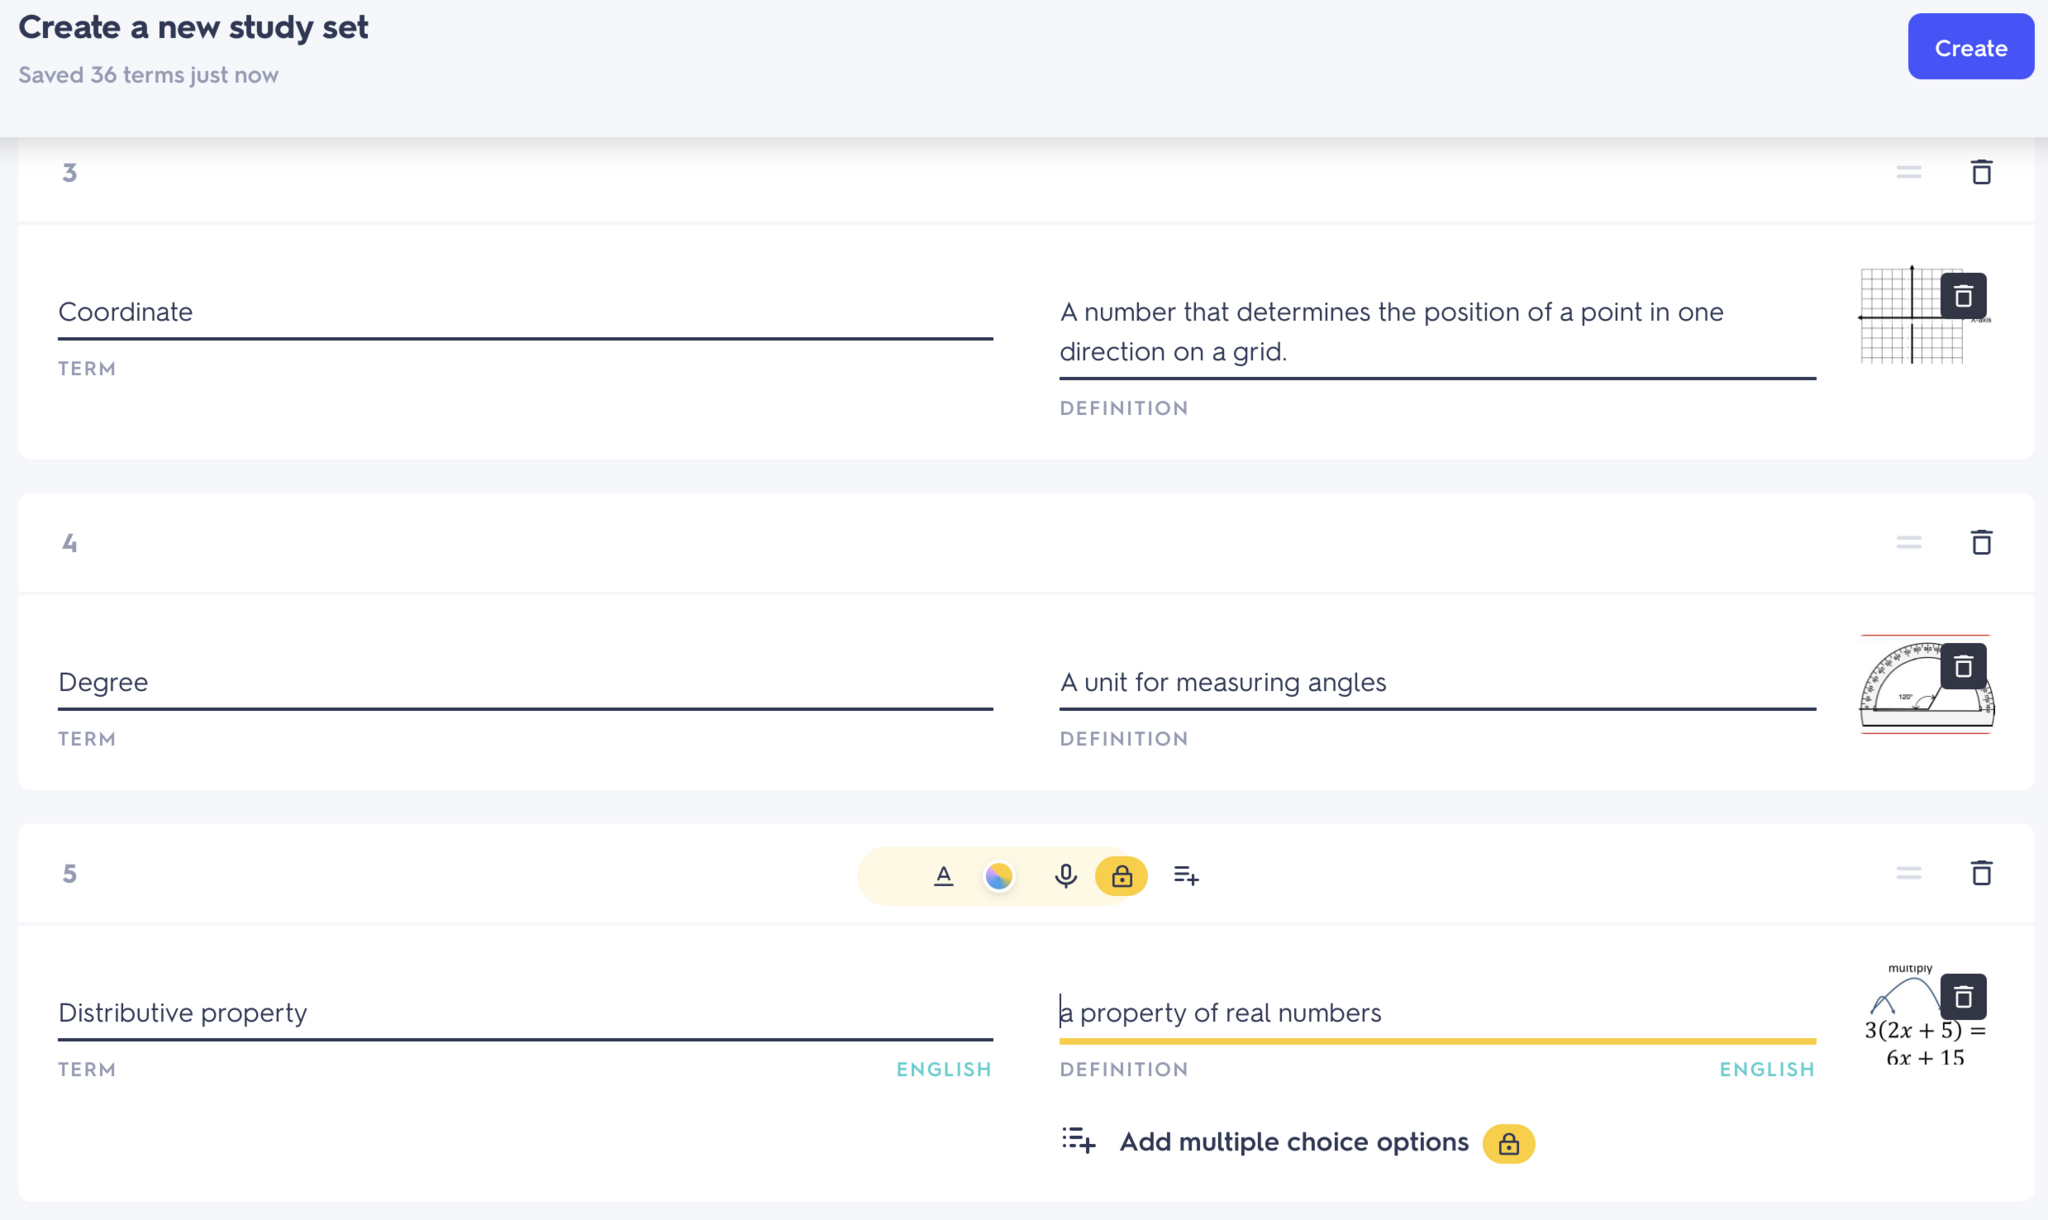Click the locked premium feature toolbar icon
This screenshot has width=2048, height=1220.
1121,876
